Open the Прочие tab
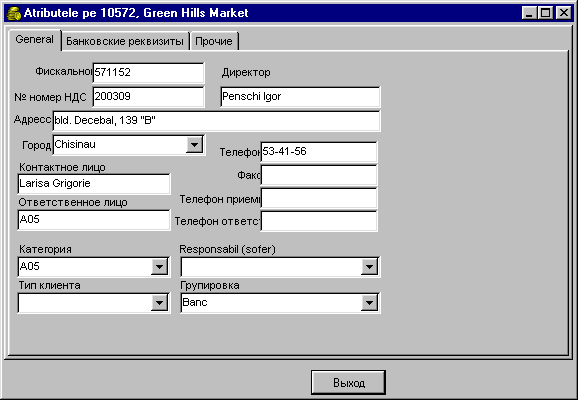The height and width of the screenshot is (400, 578). pos(214,41)
